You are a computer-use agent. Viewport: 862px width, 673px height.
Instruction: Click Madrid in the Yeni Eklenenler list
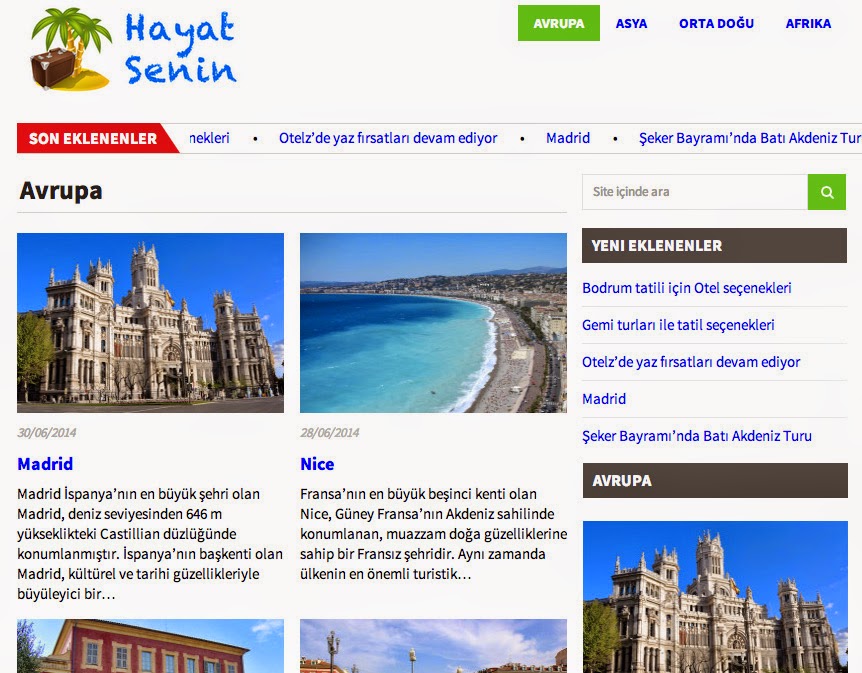(x=604, y=399)
